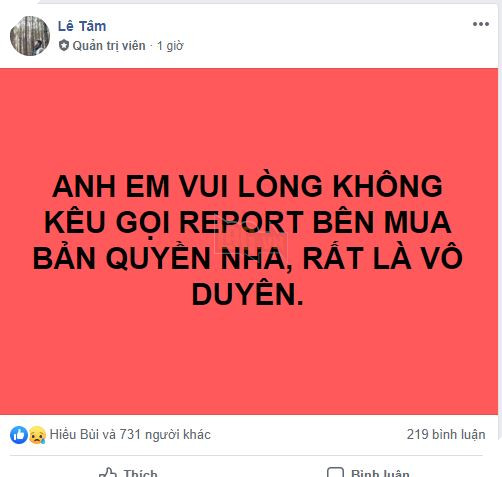Click the crying sad reaction emoji
The image size is (502, 477).
37,435
